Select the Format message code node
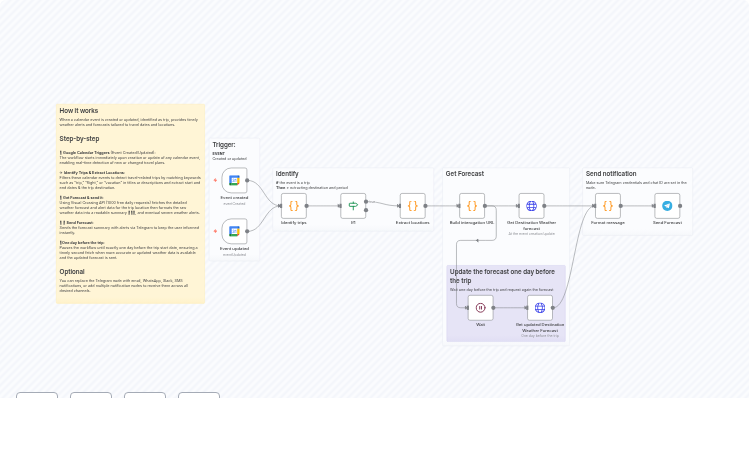 [607, 206]
